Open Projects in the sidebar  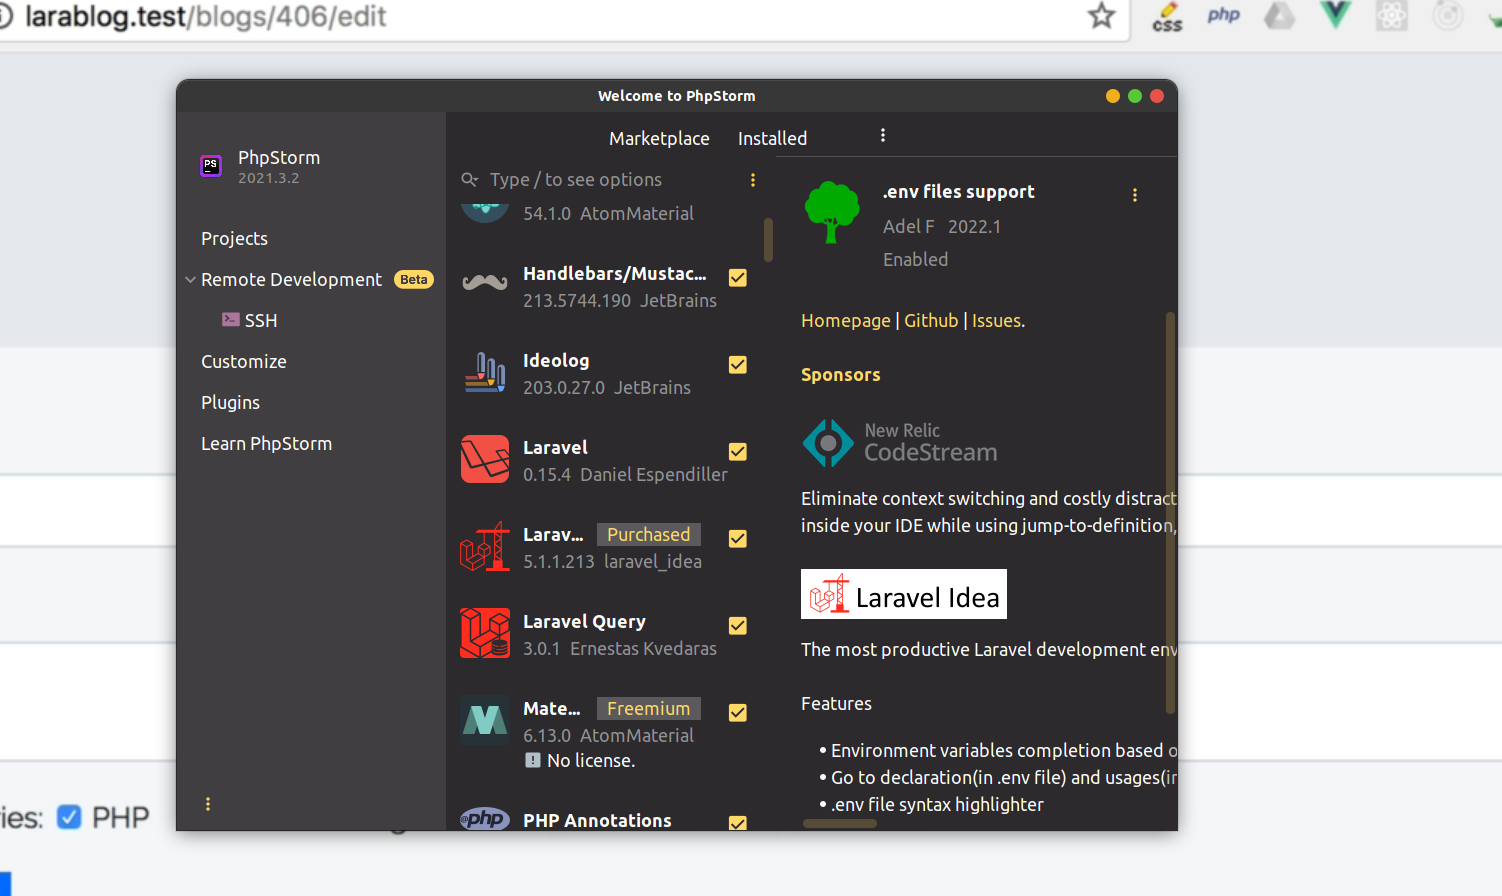coord(234,239)
